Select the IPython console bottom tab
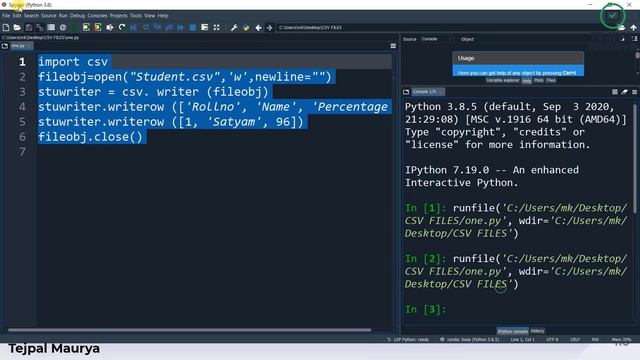Image resolution: width=640 pixels, height=360 pixels. 513,331
